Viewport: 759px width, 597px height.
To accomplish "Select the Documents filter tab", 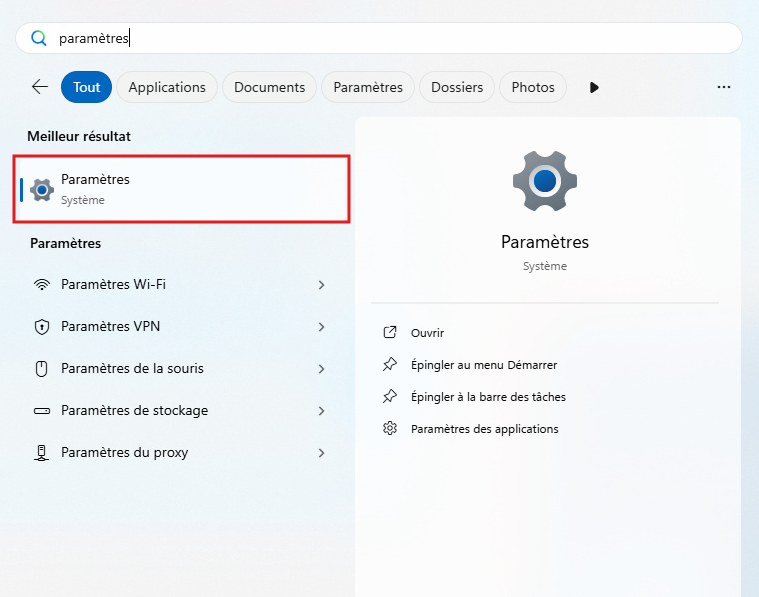I will pos(269,87).
